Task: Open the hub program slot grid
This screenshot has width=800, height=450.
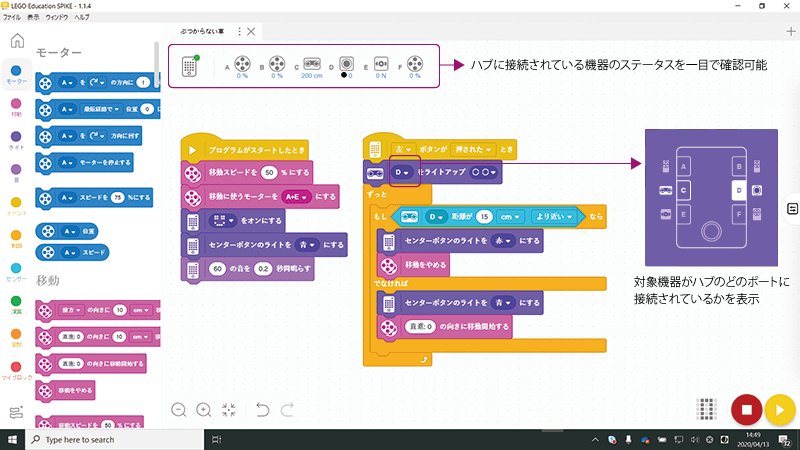Action: click(x=707, y=409)
